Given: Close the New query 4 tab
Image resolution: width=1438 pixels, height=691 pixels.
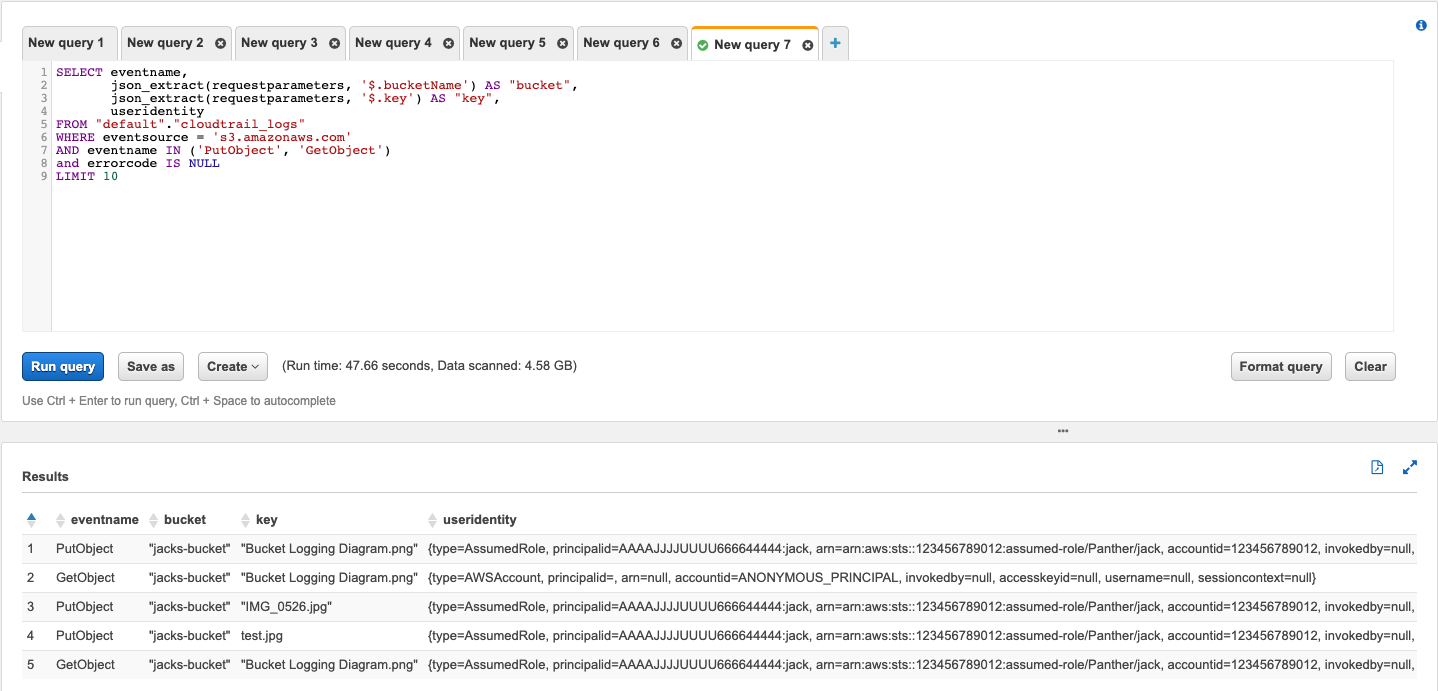Looking at the screenshot, I should (x=447, y=43).
